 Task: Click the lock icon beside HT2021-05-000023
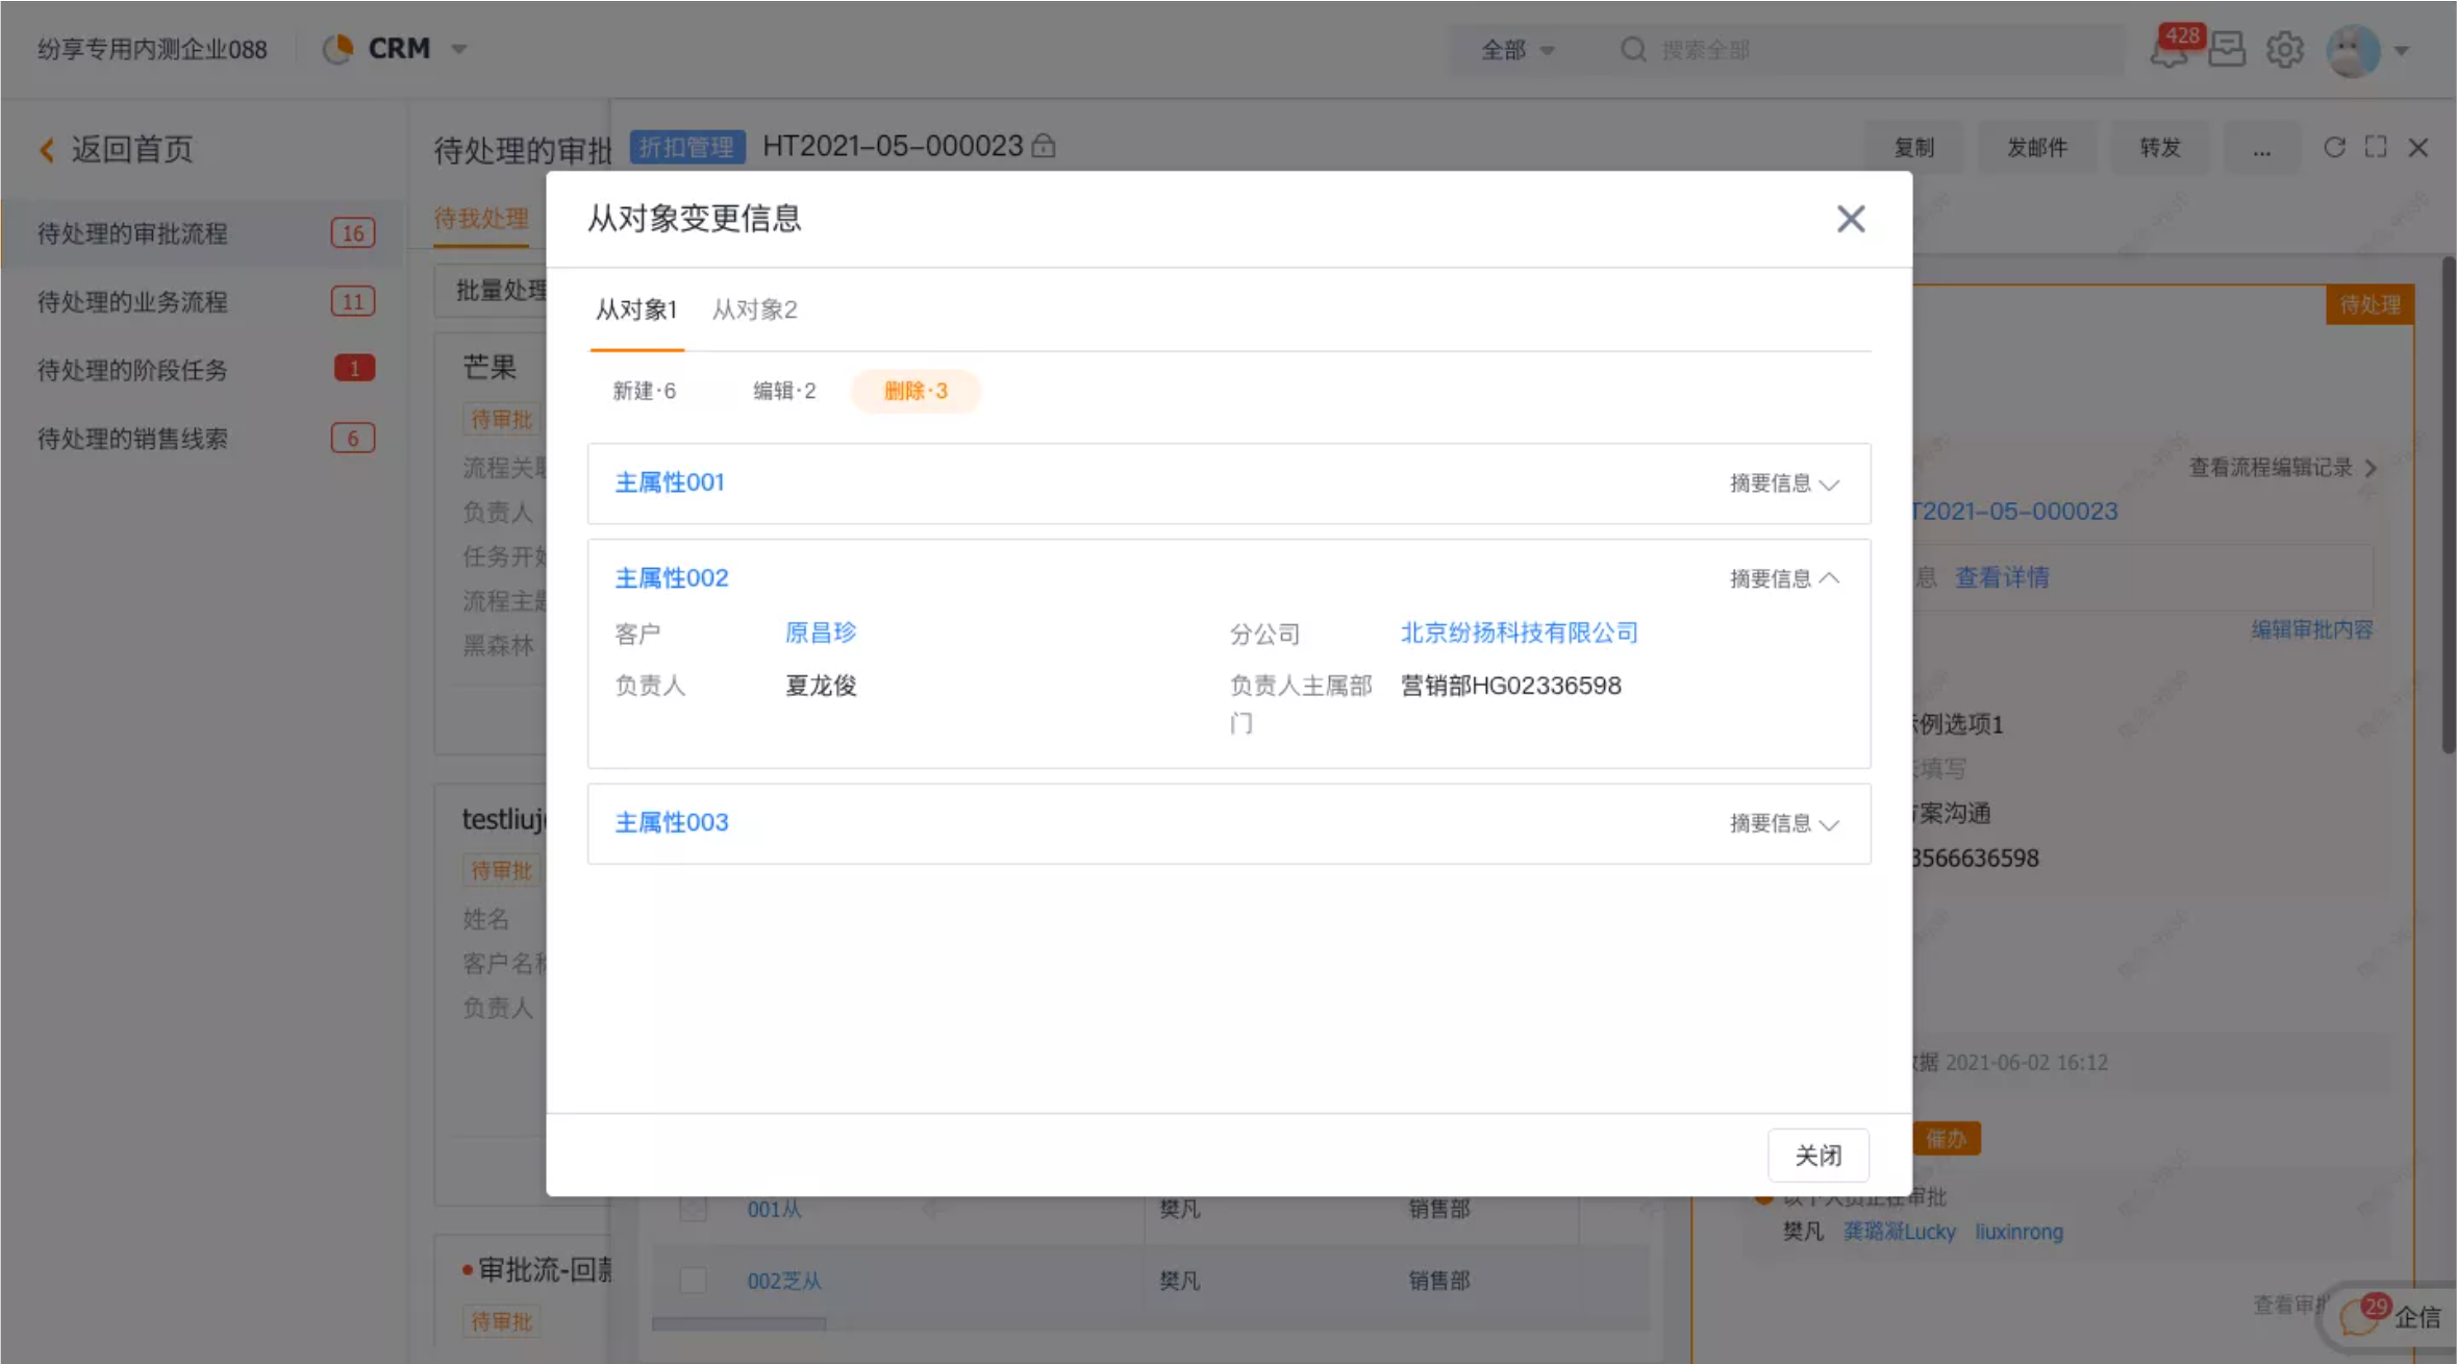[x=1043, y=146]
